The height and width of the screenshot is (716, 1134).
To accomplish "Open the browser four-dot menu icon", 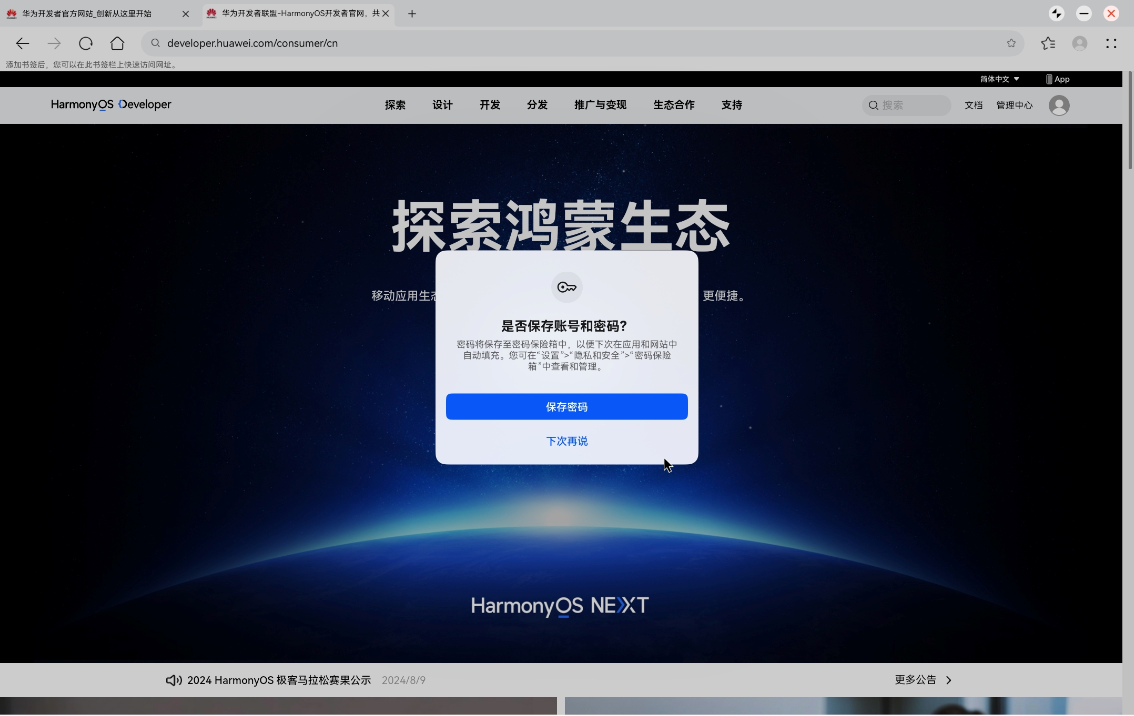I will click(1112, 43).
